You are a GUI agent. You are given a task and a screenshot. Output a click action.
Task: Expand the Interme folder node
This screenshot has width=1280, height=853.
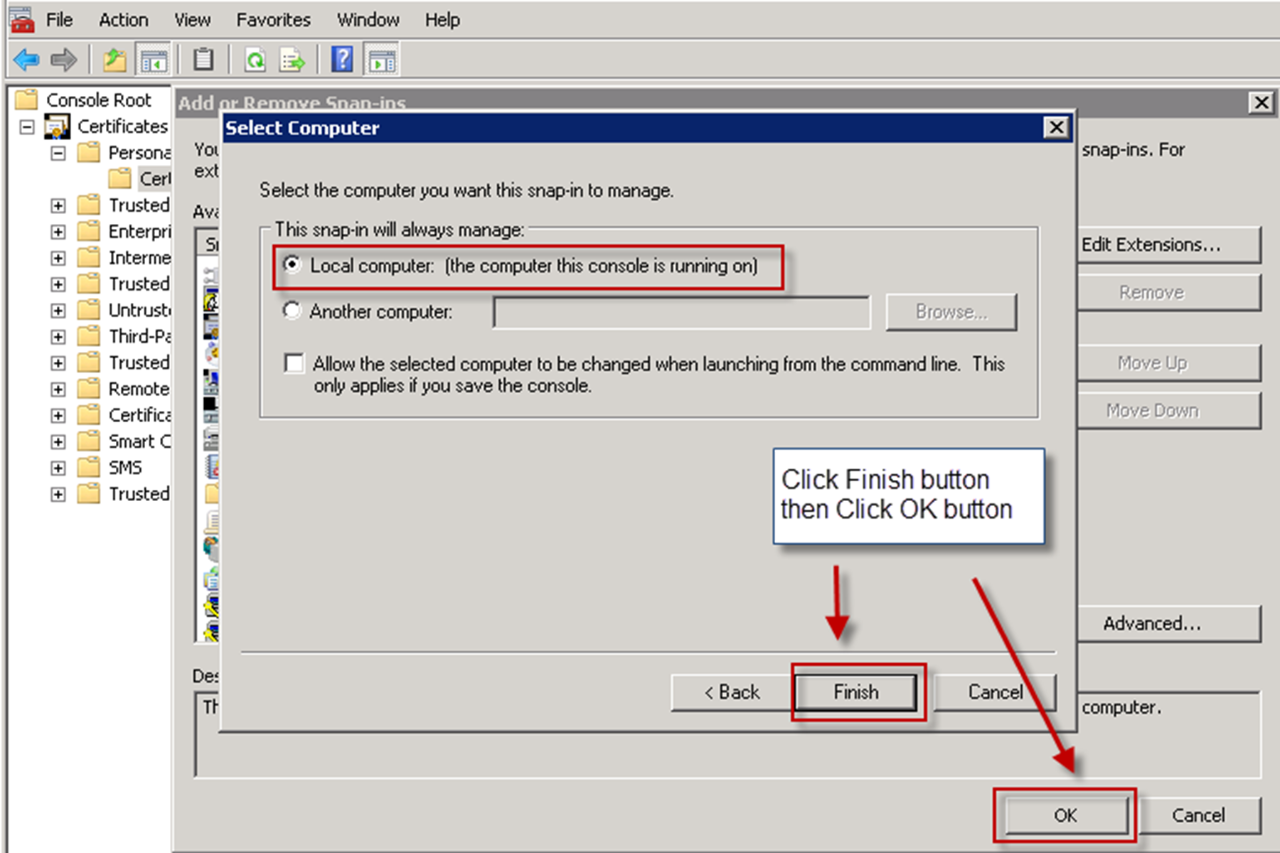(58, 258)
